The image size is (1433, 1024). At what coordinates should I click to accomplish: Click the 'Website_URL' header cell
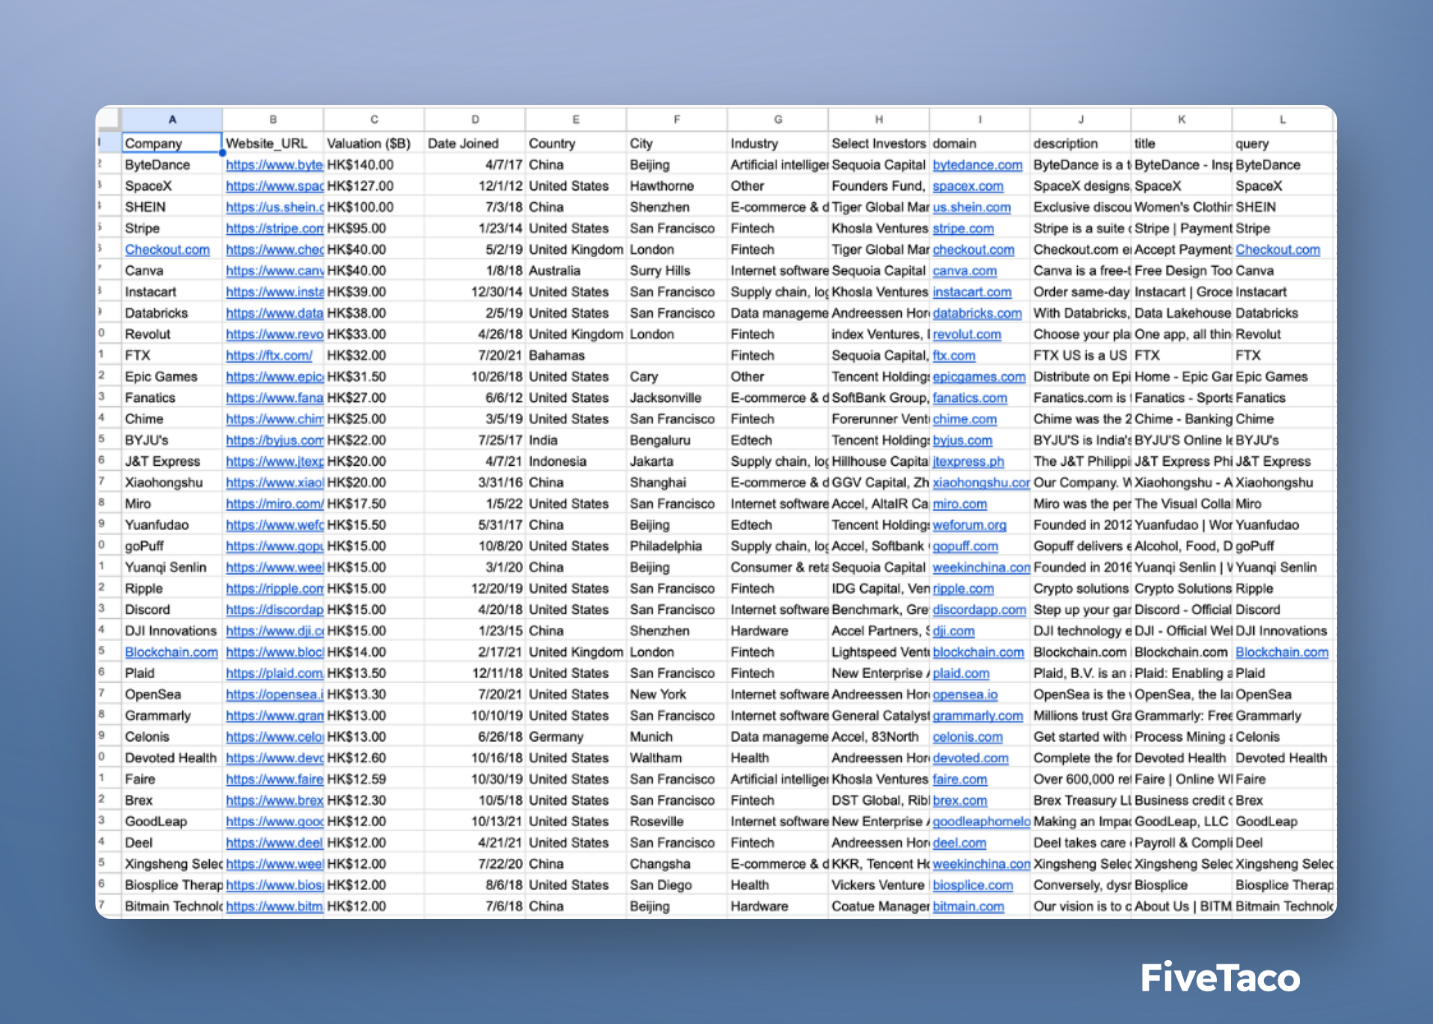coord(273,144)
